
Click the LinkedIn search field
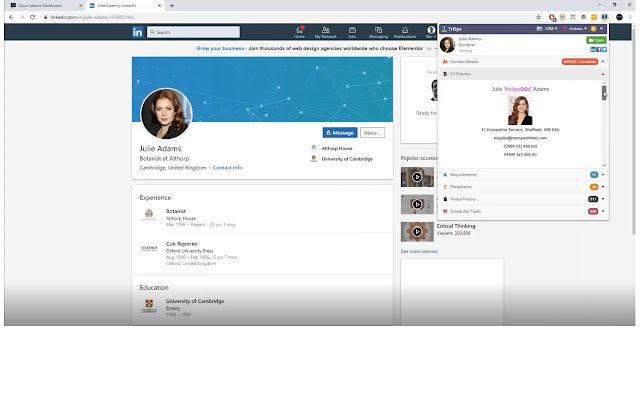193,32
